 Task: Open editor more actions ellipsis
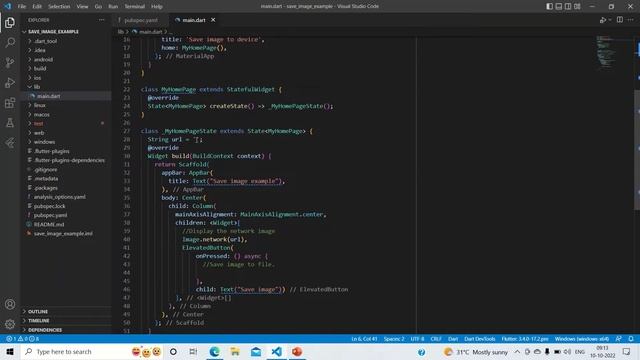tap(631, 20)
